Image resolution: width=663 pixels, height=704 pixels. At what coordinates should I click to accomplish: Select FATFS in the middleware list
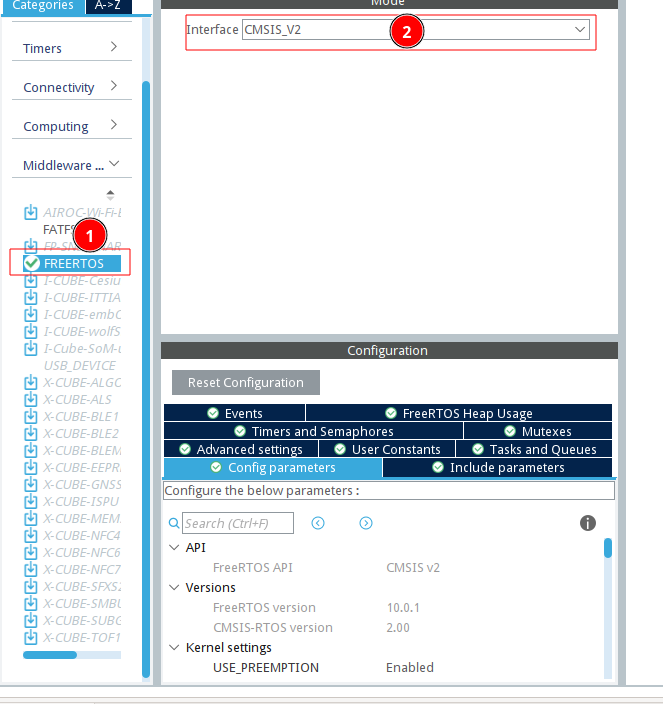tap(59, 229)
